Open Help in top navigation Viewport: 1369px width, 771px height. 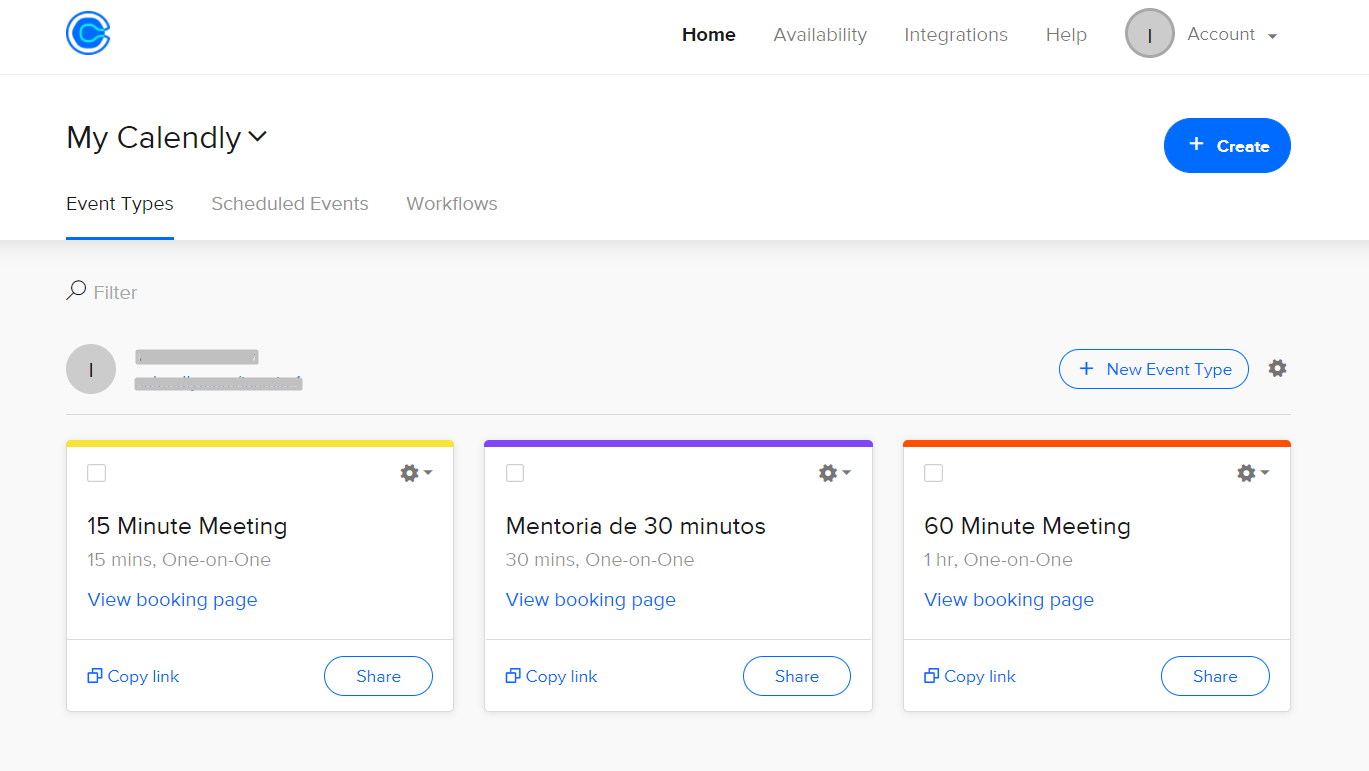coord(1066,34)
